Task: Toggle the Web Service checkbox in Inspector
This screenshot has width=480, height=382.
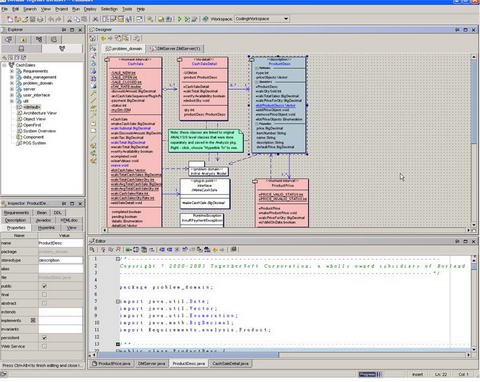Action: [x=44, y=346]
